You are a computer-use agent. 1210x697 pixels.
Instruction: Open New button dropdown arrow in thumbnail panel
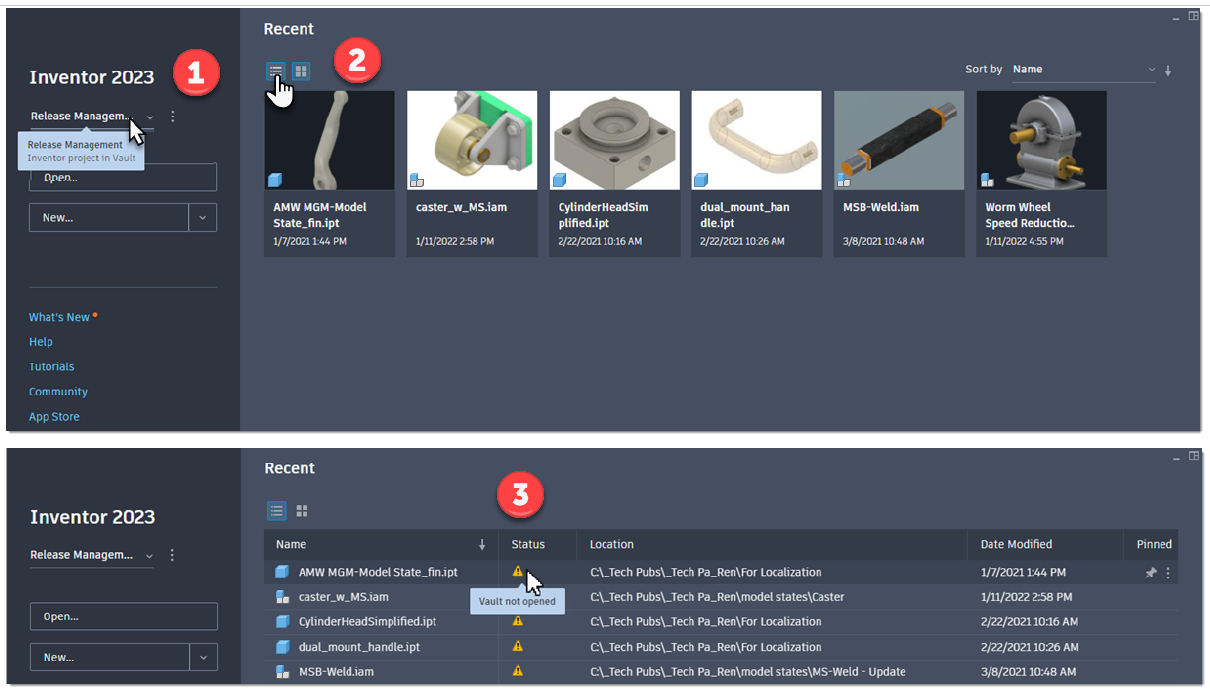point(203,217)
